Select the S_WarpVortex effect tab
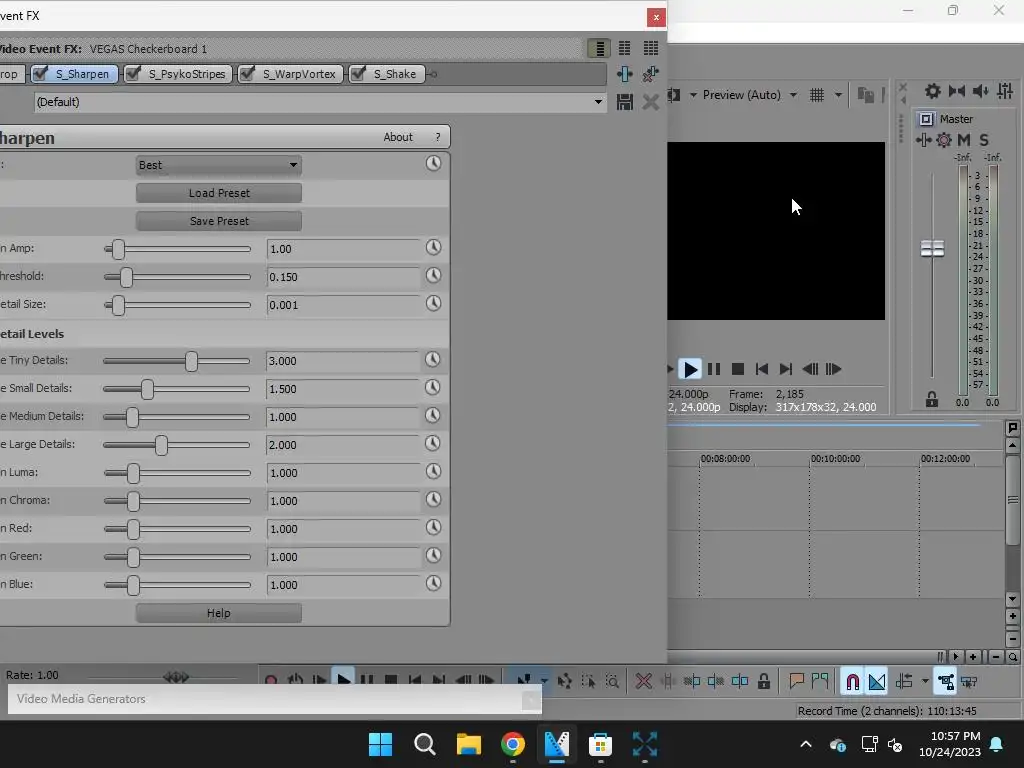Screen dimensions: 1024x768 299,74
